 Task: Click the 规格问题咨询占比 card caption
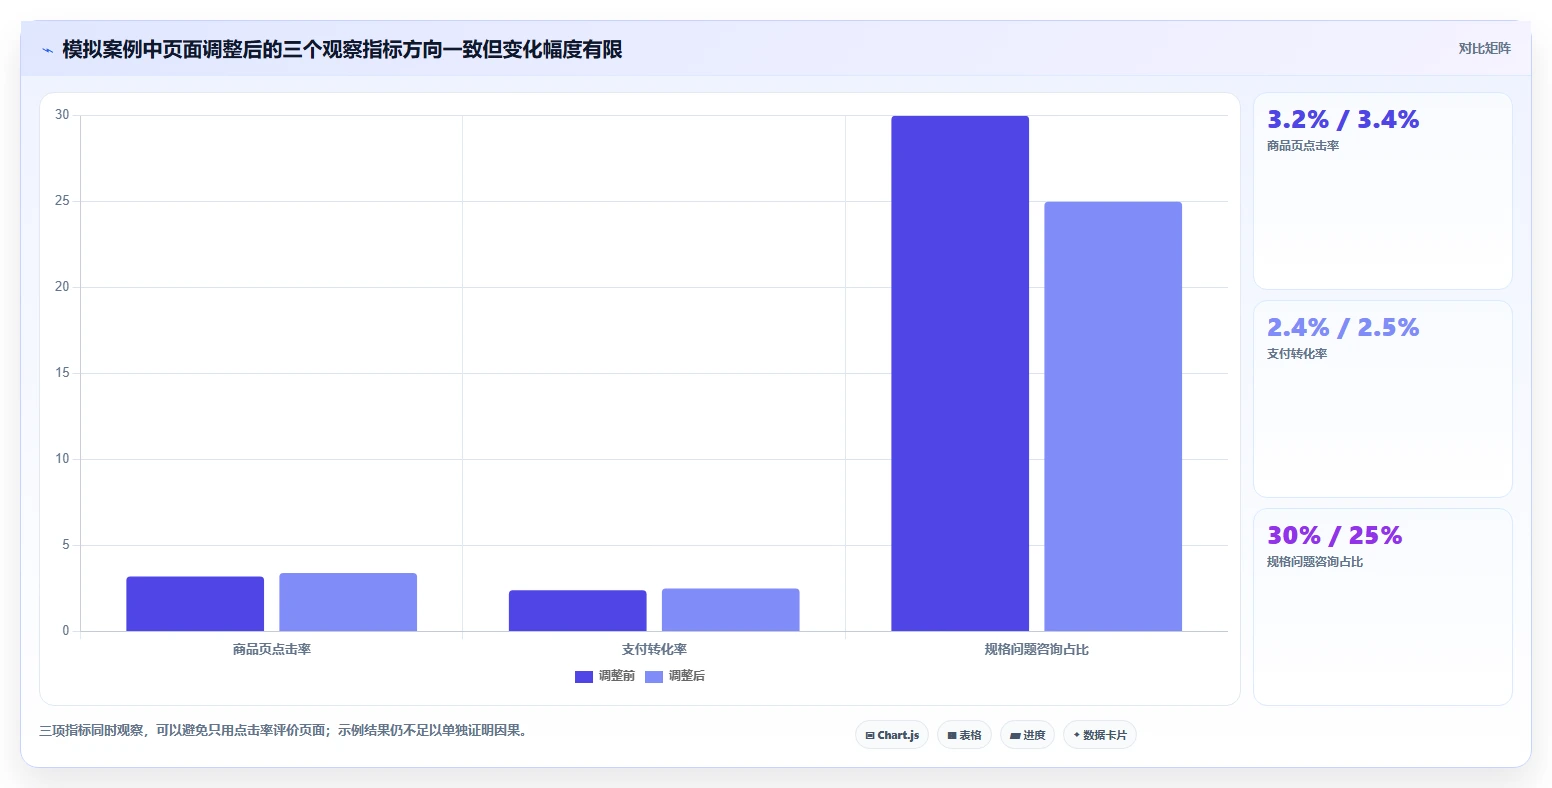(1315, 562)
